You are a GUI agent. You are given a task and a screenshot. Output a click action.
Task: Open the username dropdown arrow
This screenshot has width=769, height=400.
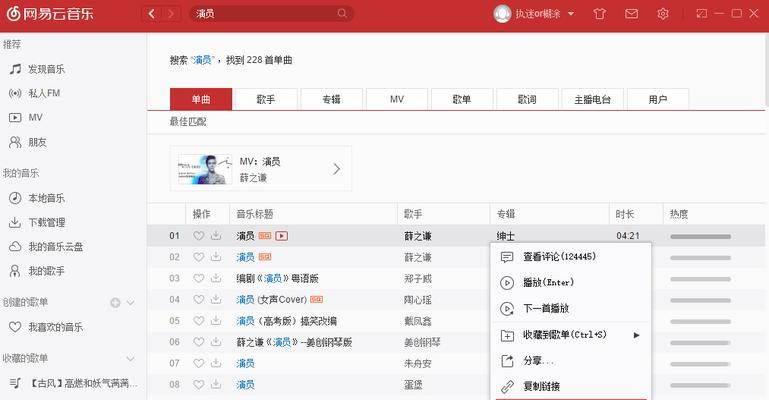point(571,14)
